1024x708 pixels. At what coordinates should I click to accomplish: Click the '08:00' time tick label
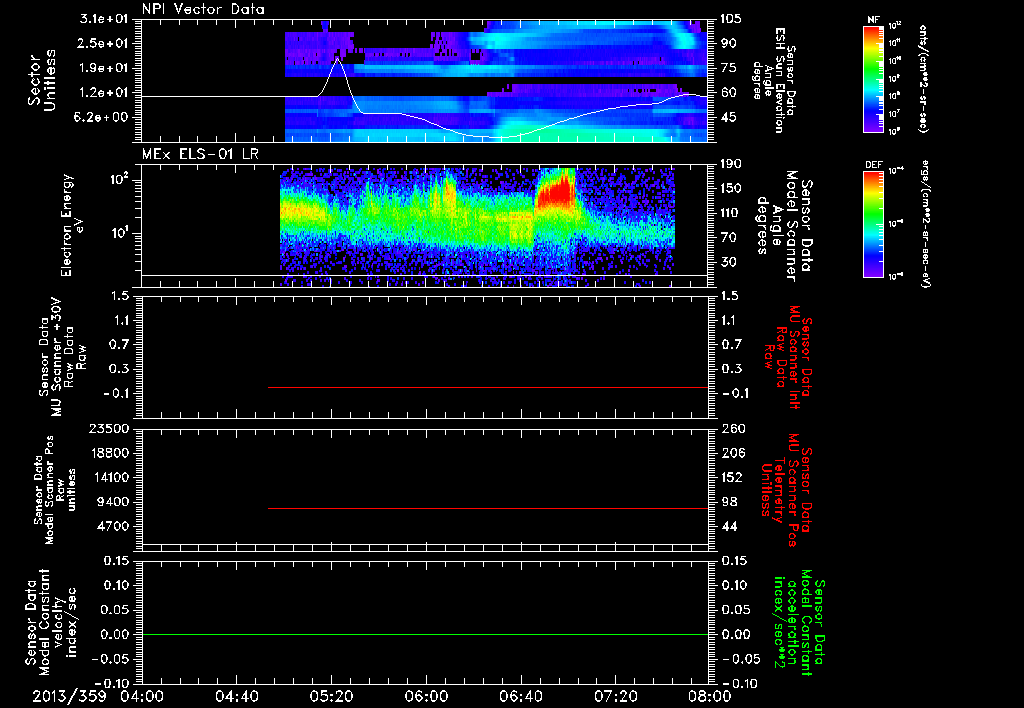point(710,696)
